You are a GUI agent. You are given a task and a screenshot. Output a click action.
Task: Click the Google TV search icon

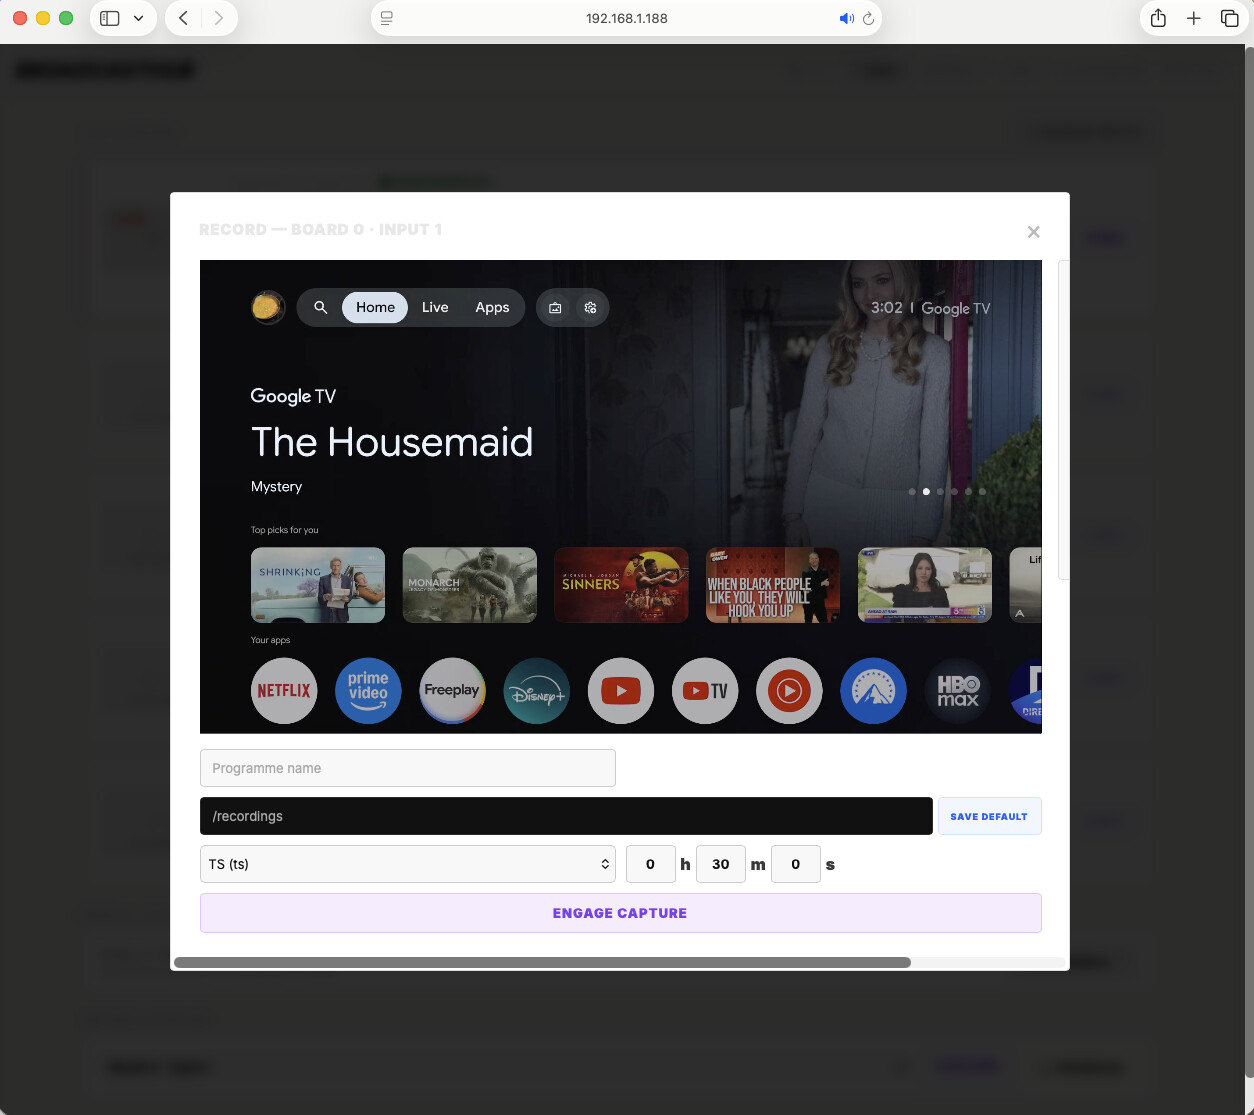[321, 308]
